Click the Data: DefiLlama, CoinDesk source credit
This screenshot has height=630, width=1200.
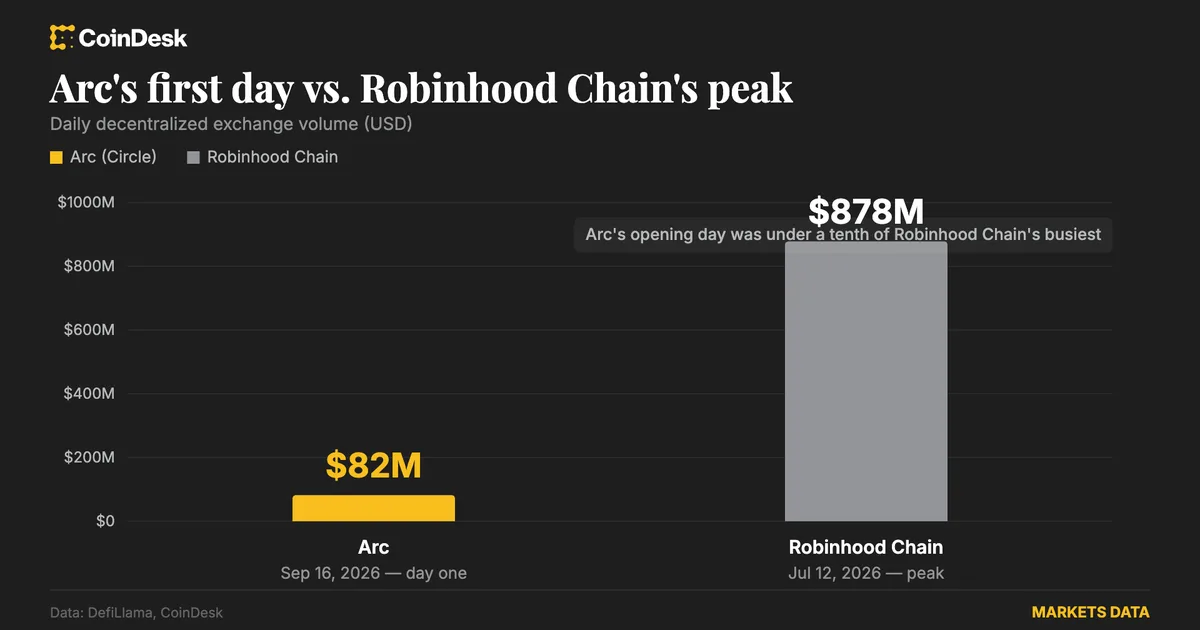tap(136, 612)
